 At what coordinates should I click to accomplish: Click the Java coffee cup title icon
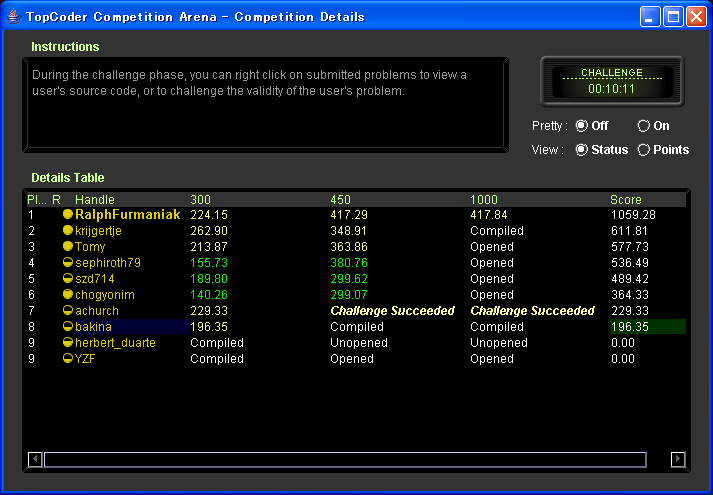pyautogui.click(x=14, y=17)
